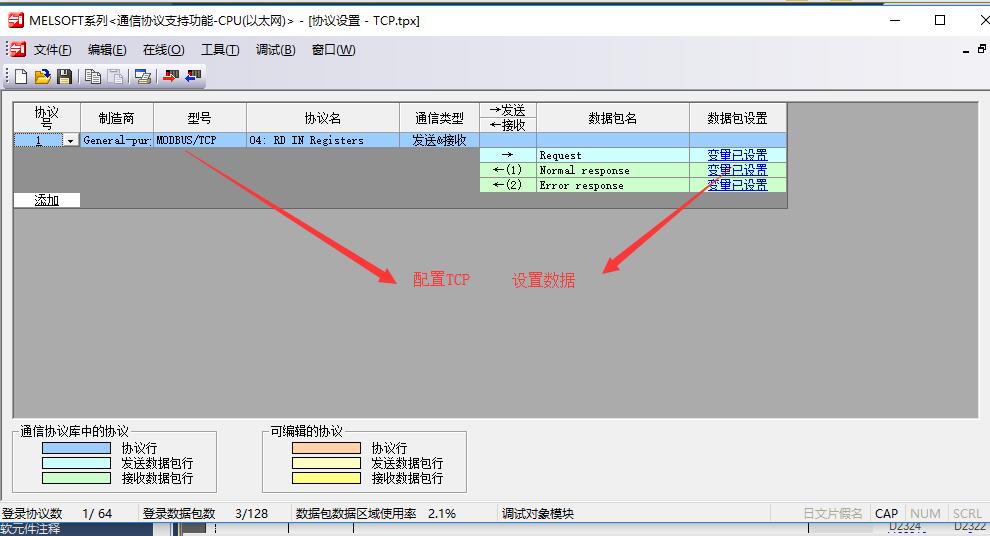
Task: Open the 文件(F) menu
Action: click(x=52, y=50)
